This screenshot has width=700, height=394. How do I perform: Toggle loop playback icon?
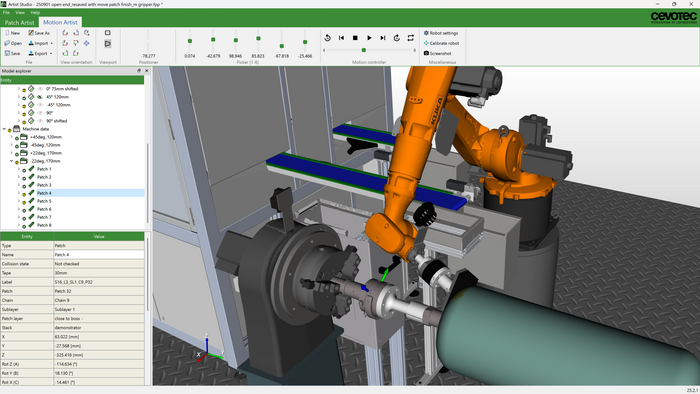[410, 38]
